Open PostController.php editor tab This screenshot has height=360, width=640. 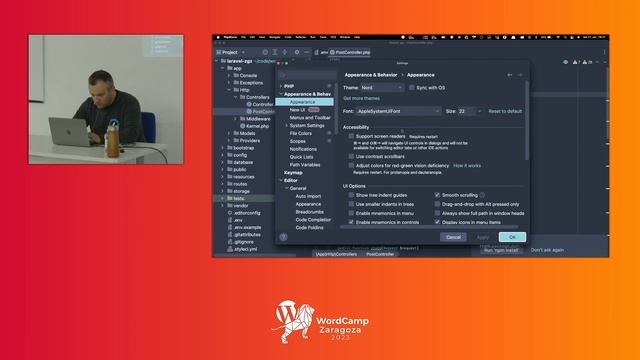[x=350, y=52]
